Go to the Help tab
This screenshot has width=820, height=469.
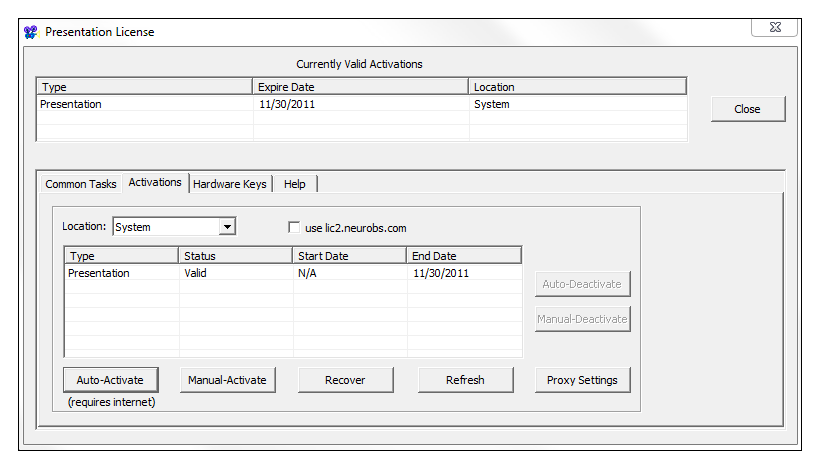[294, 184]
